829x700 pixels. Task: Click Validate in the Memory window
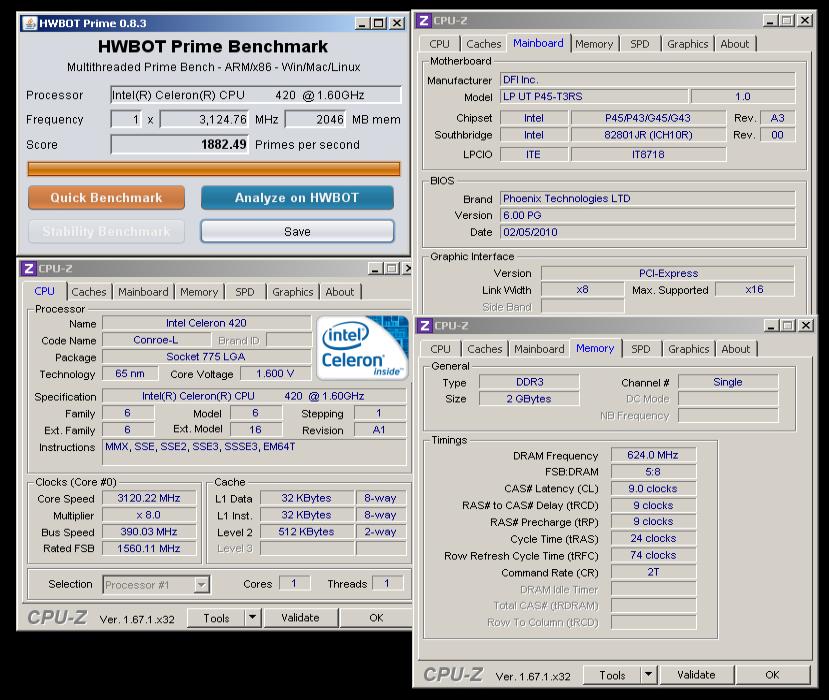point(696,675)
